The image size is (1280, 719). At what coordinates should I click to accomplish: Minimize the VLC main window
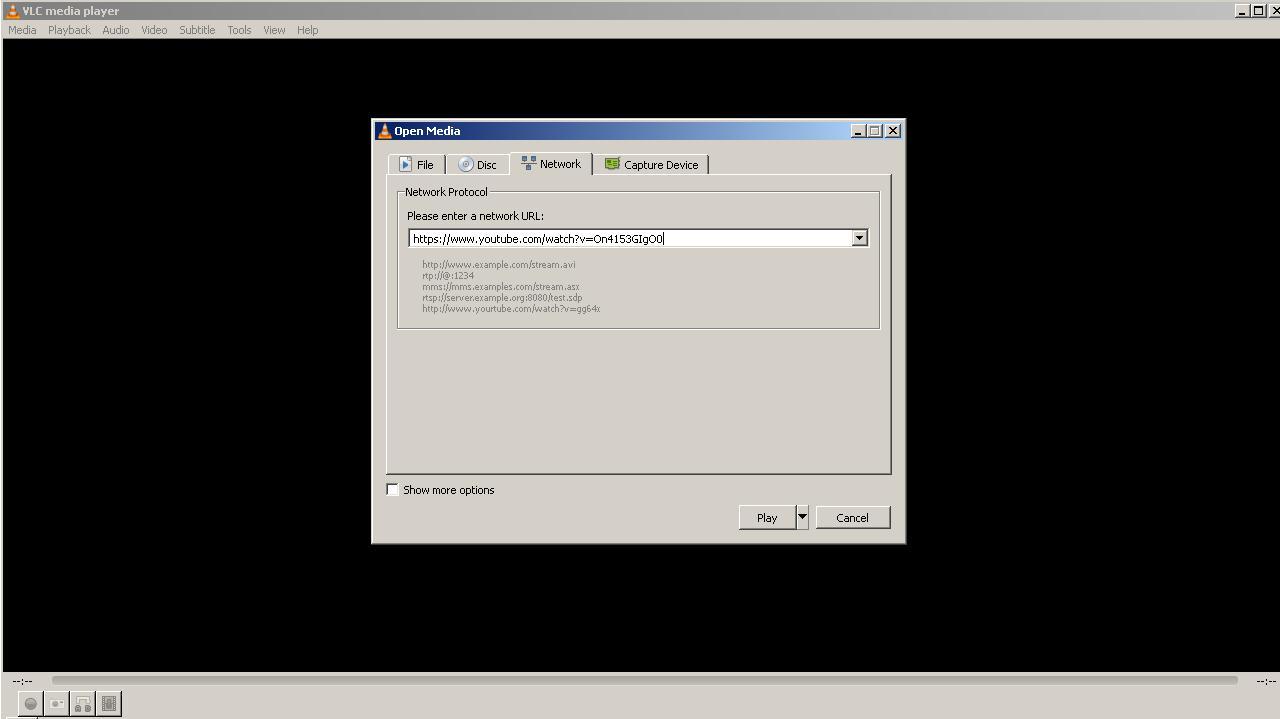[x=1242, y=11]
